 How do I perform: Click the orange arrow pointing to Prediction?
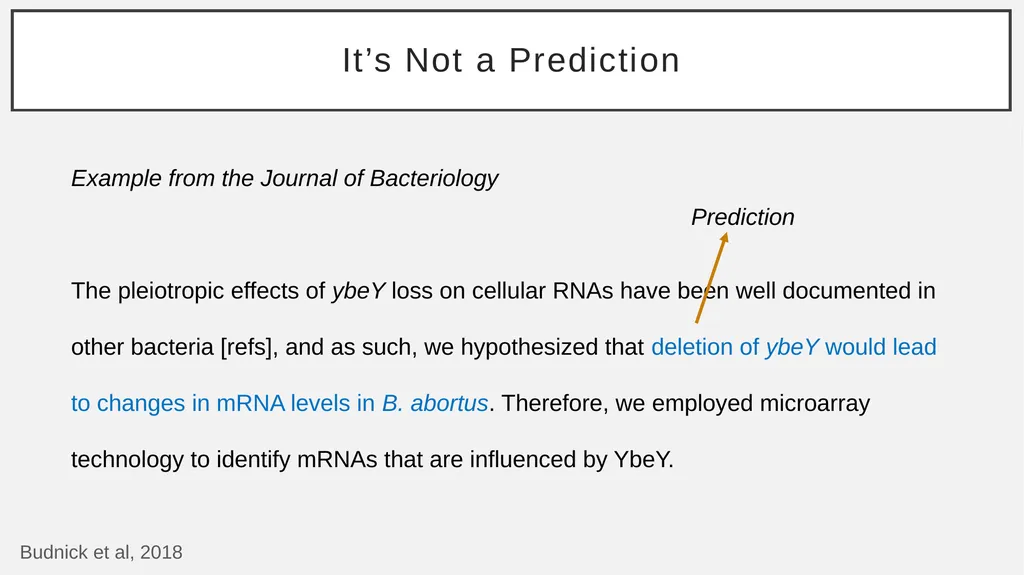(712, 278)
